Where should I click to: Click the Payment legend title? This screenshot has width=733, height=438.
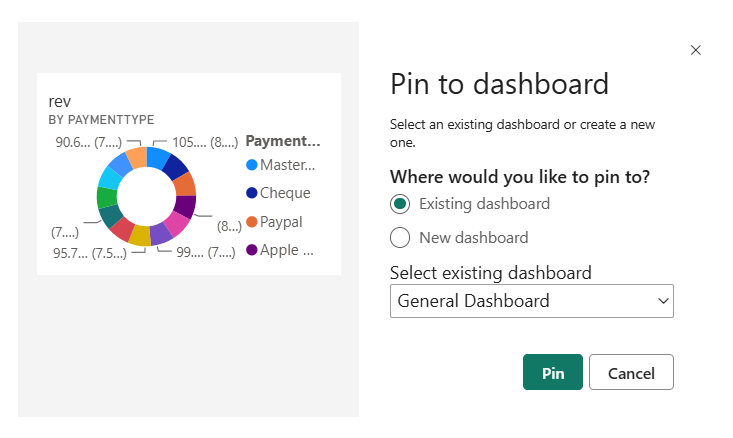click(283, 141)
